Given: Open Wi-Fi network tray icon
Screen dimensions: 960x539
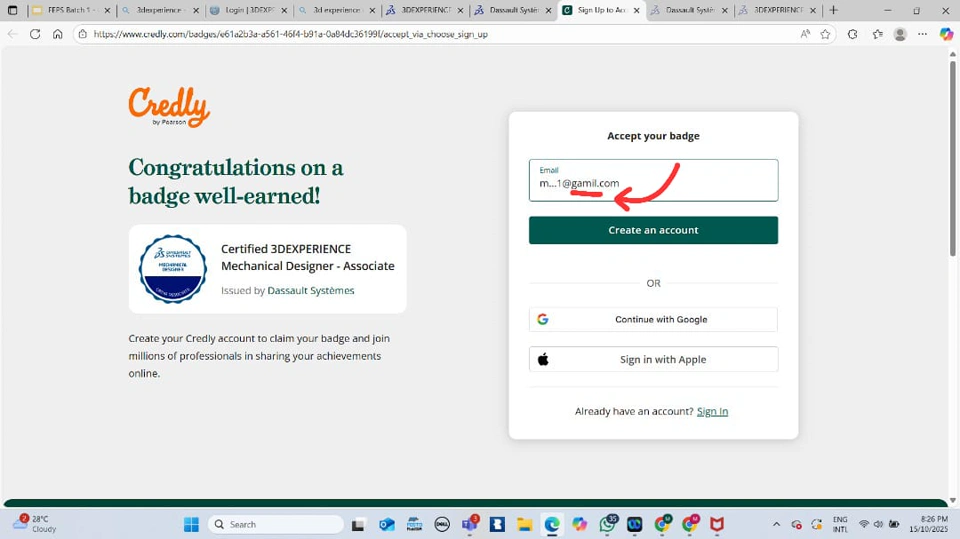Looking at the screenshot, I should 864,524.
